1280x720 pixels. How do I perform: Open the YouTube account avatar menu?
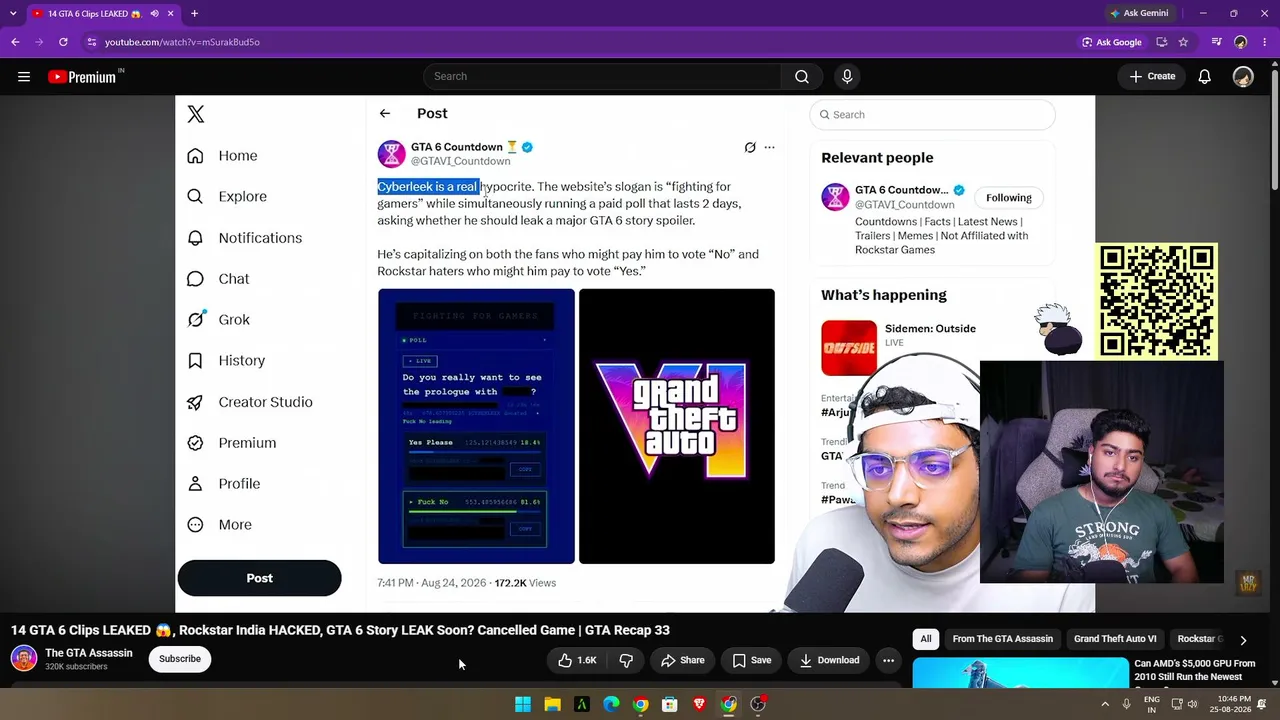point(1243,76)
